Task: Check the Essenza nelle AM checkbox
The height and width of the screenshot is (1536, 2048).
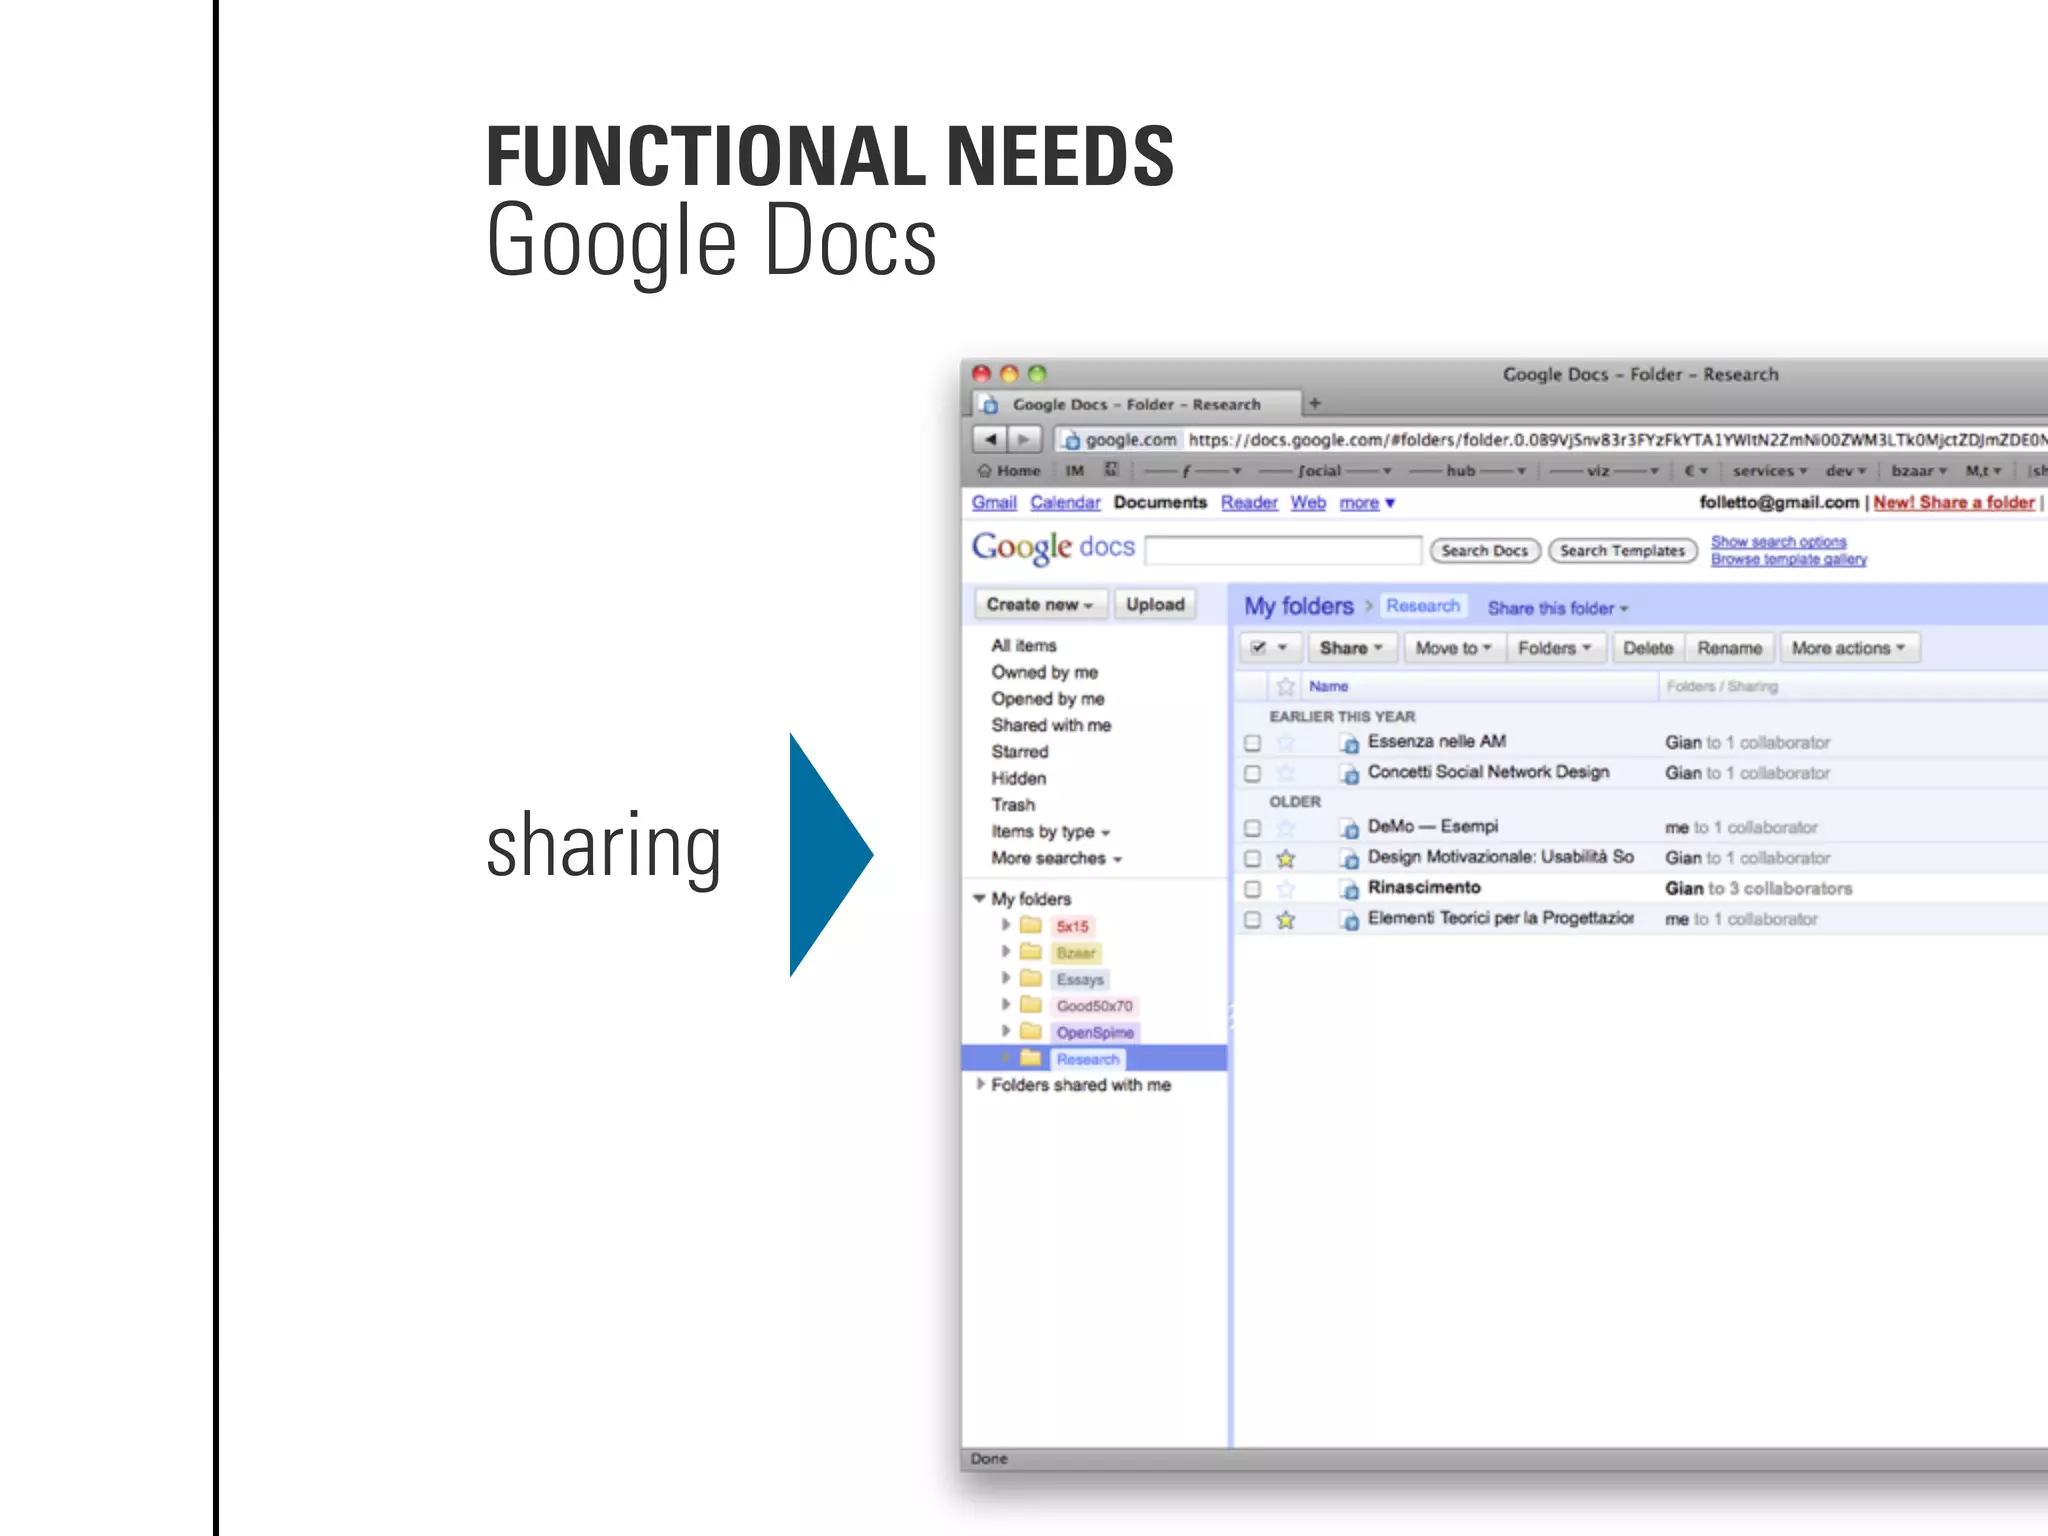Action: [x=1252, y=743]
